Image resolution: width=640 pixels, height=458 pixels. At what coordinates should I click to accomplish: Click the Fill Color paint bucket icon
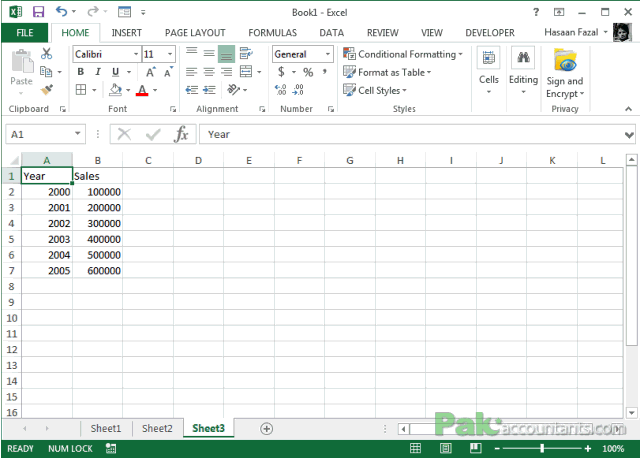point(116,89)
